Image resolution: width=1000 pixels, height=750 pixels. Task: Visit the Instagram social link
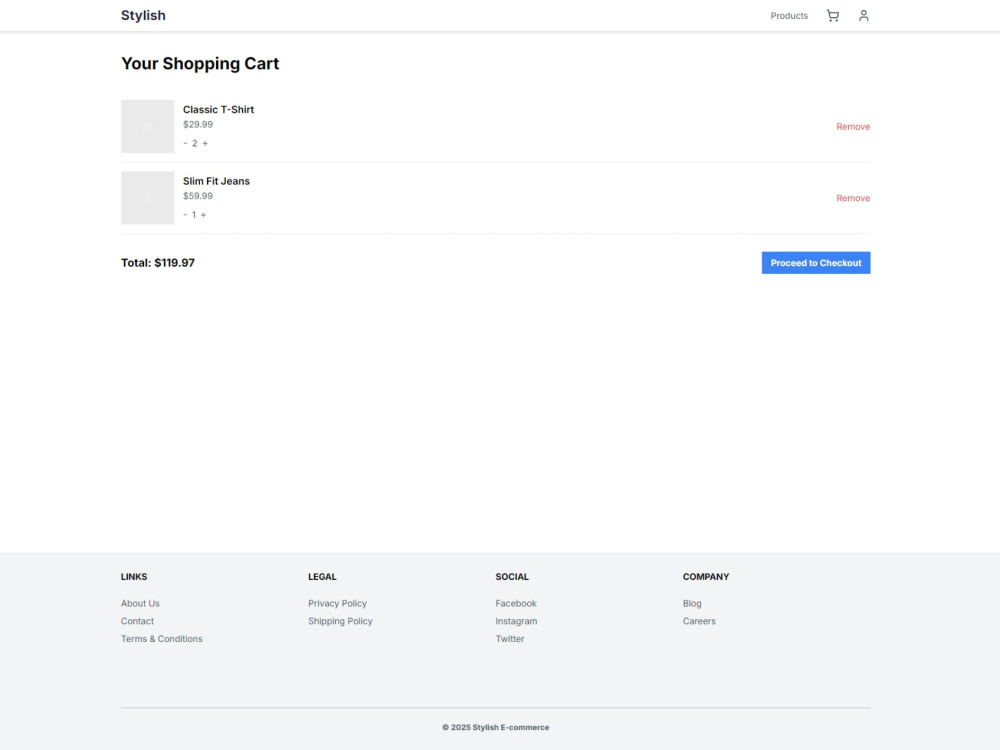point(516,621)
